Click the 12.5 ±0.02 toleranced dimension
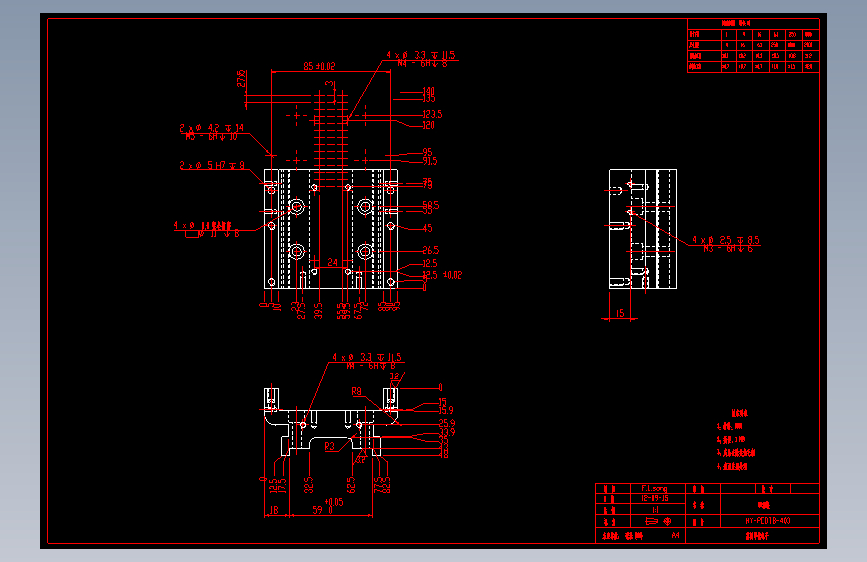867x562 pixels. click(x=442, y=275)
